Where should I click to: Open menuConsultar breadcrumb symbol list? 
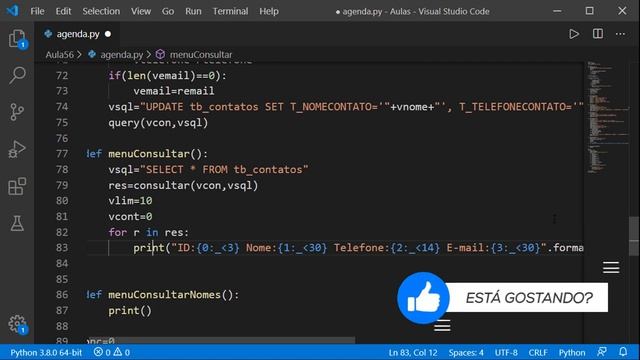point(201,55)
